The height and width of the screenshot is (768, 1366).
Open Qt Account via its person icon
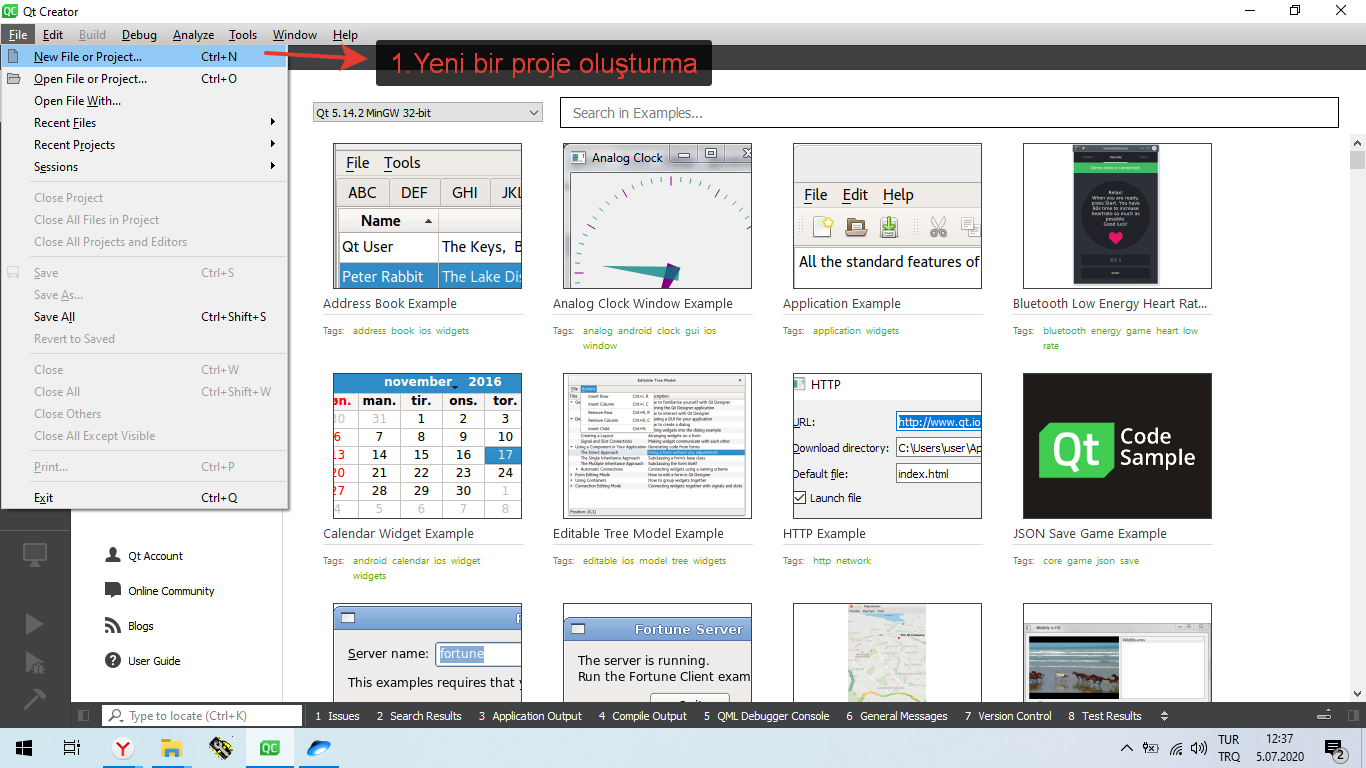pyautogui.click(x=113, y=556)
